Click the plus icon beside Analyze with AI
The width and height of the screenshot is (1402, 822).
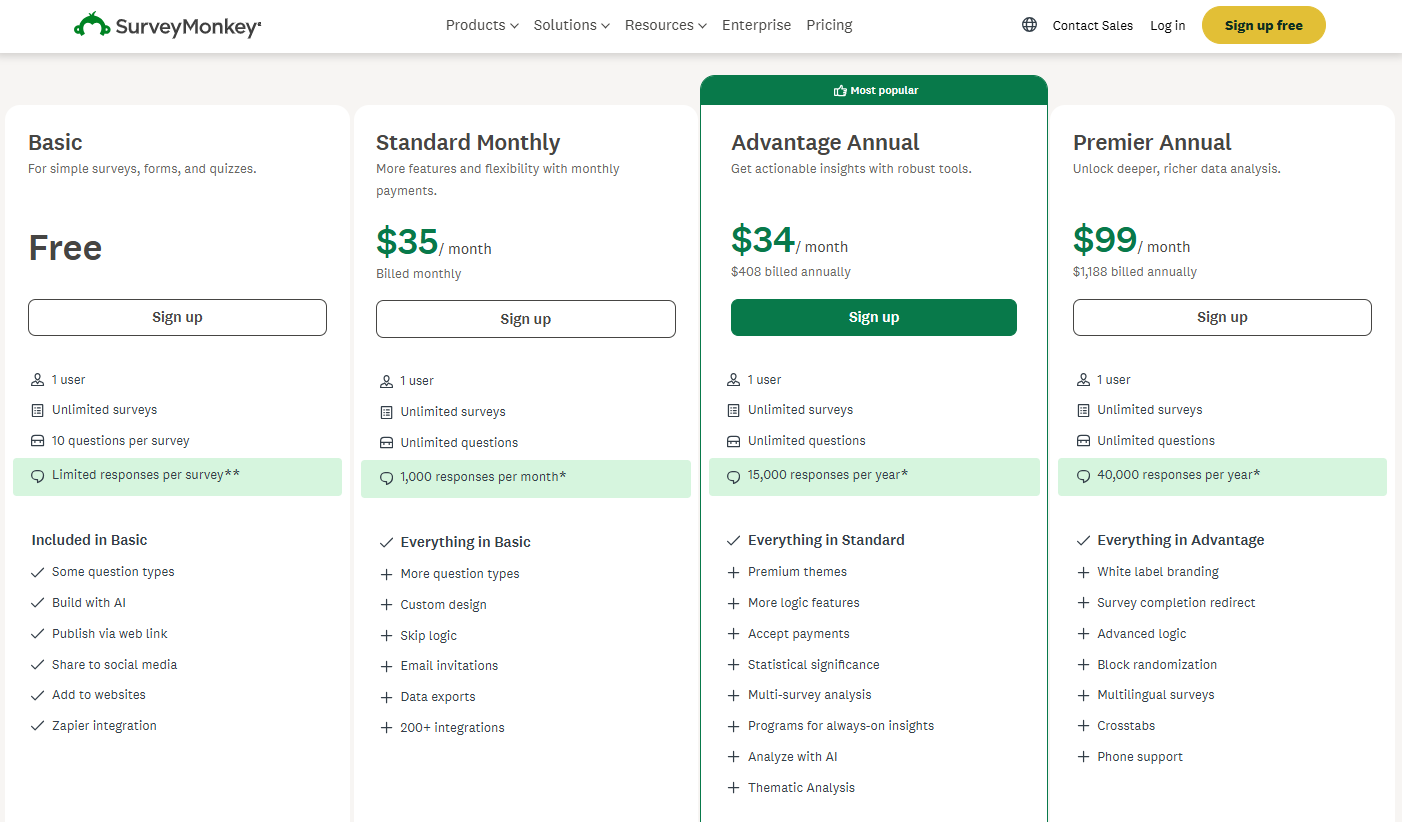point(733,757)
